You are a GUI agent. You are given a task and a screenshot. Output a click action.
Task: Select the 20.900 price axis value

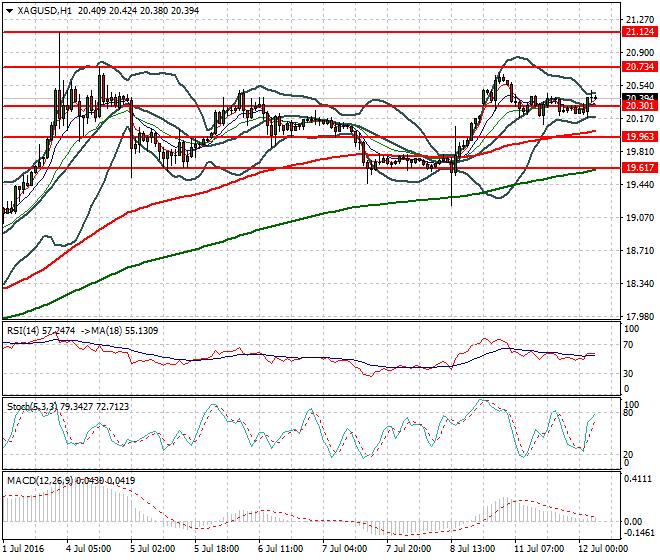click(x=640, y=53)
